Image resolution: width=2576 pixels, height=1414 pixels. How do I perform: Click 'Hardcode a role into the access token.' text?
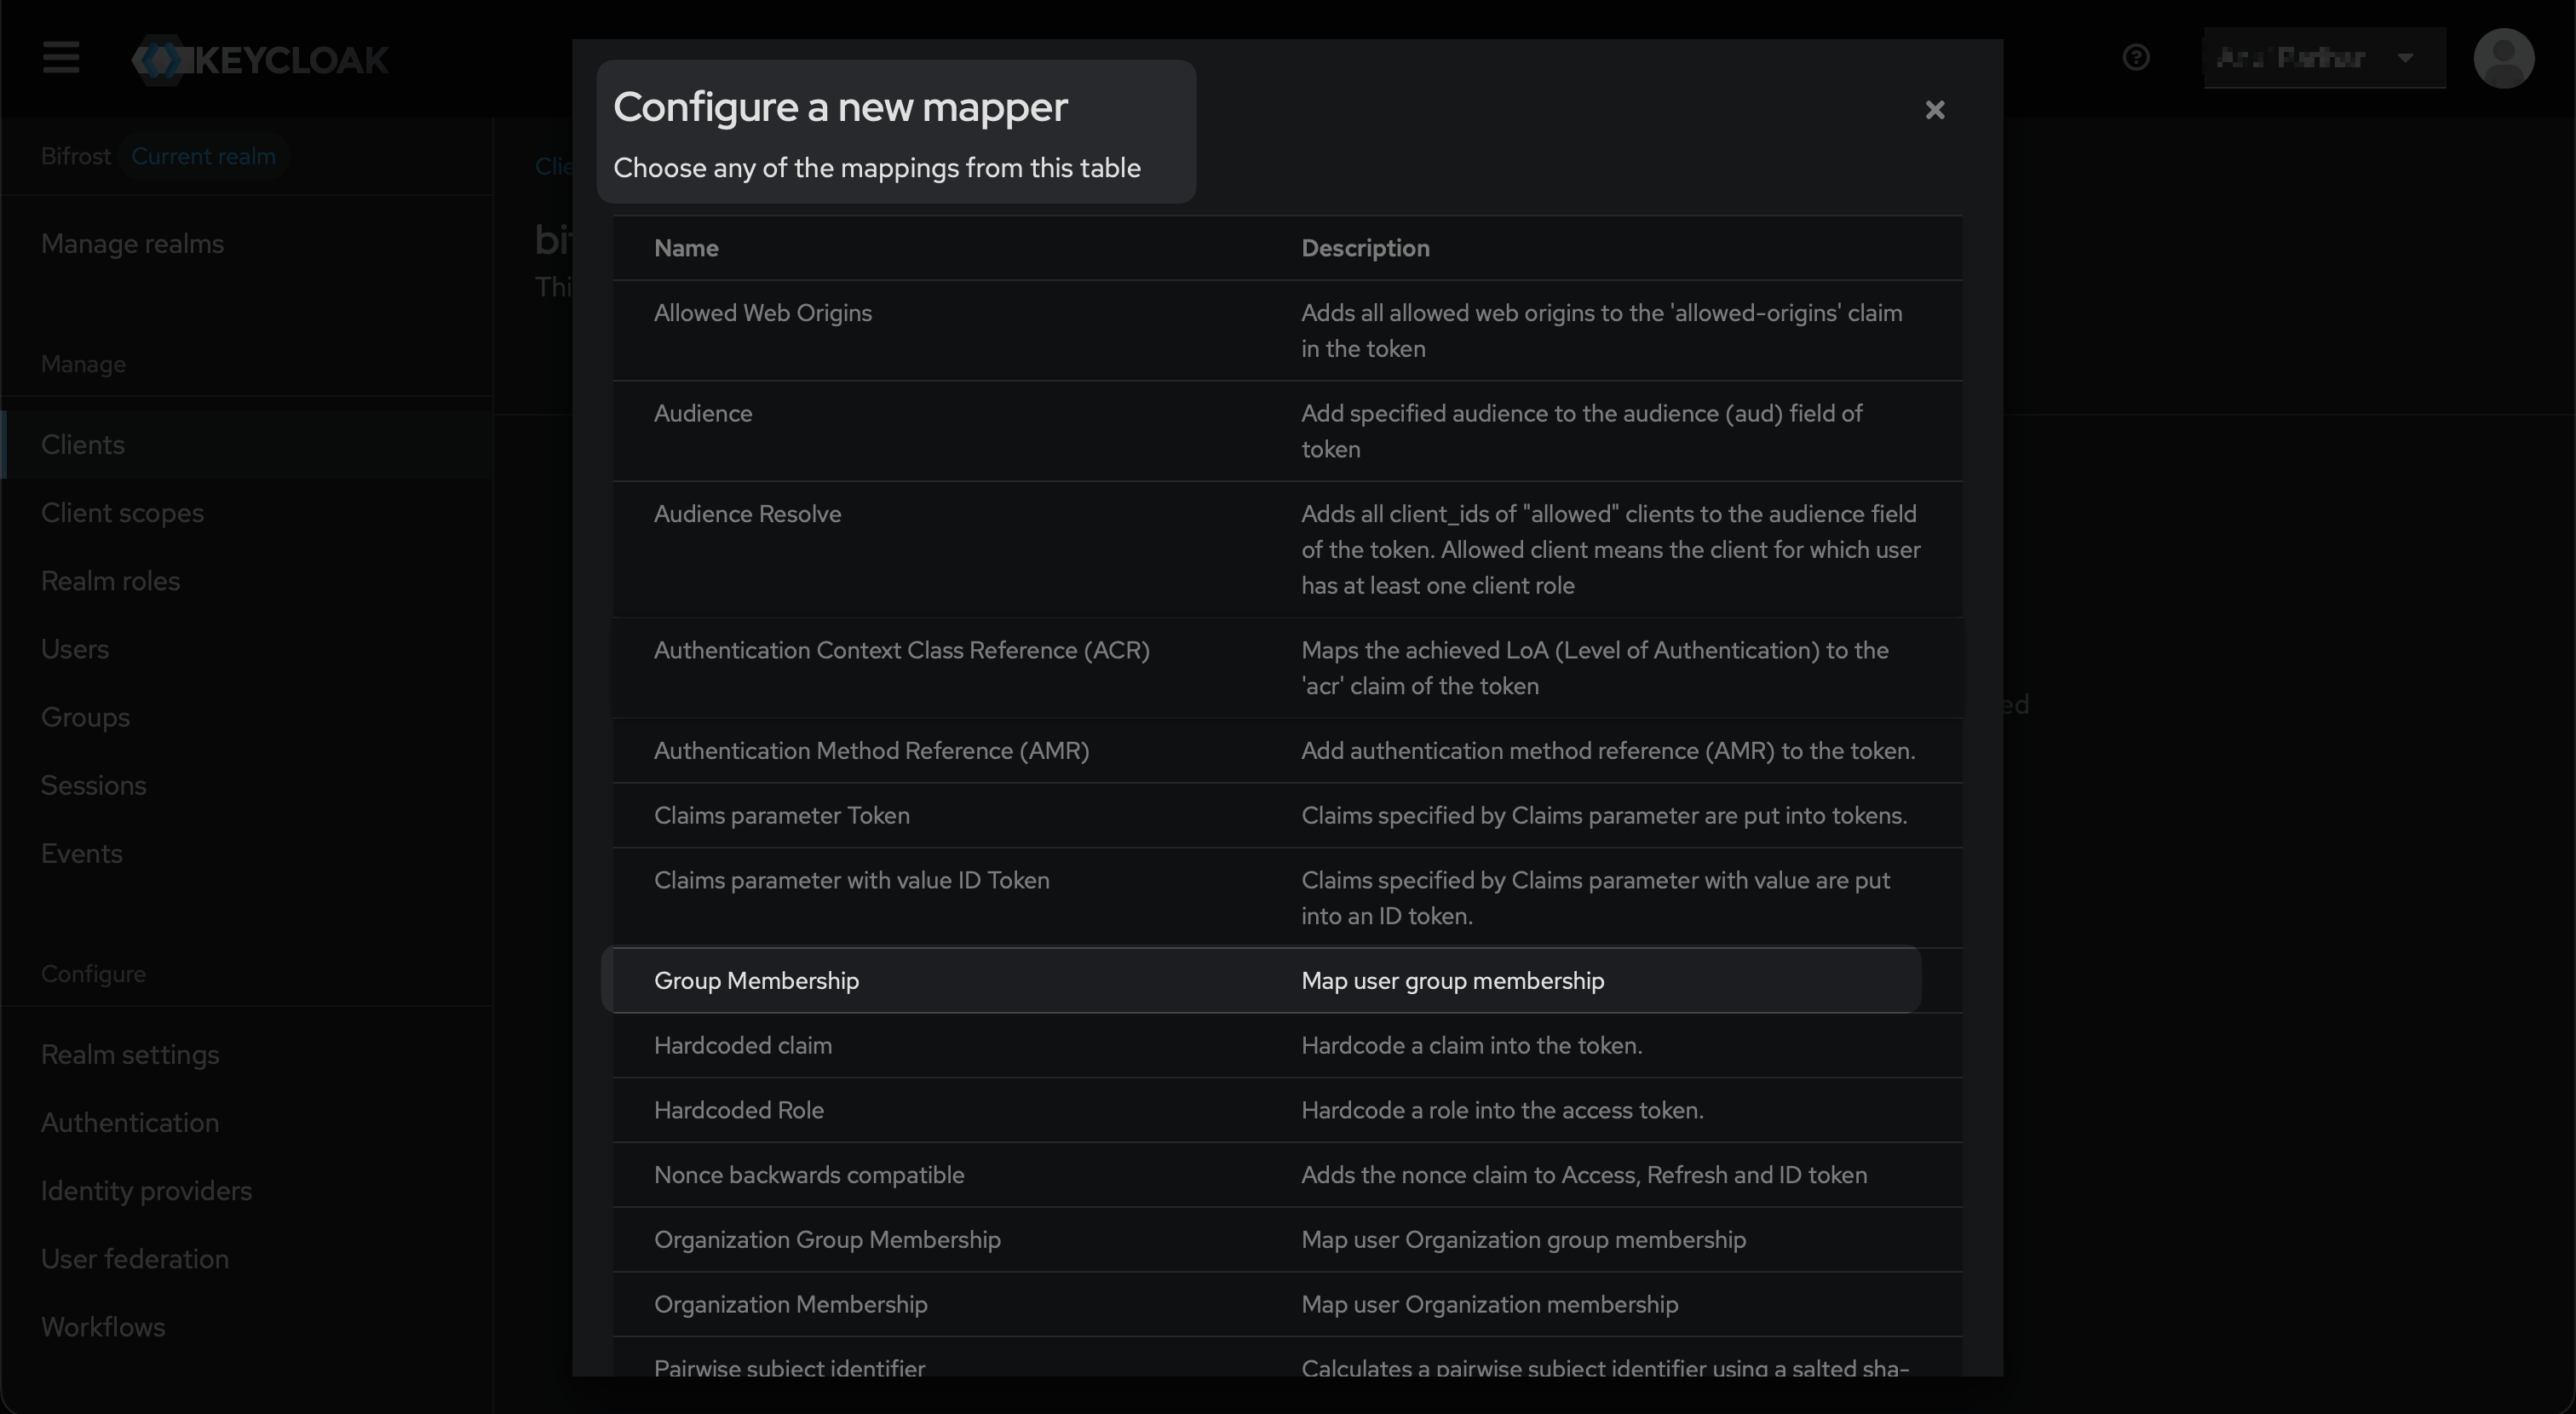coord(1502,1110)
